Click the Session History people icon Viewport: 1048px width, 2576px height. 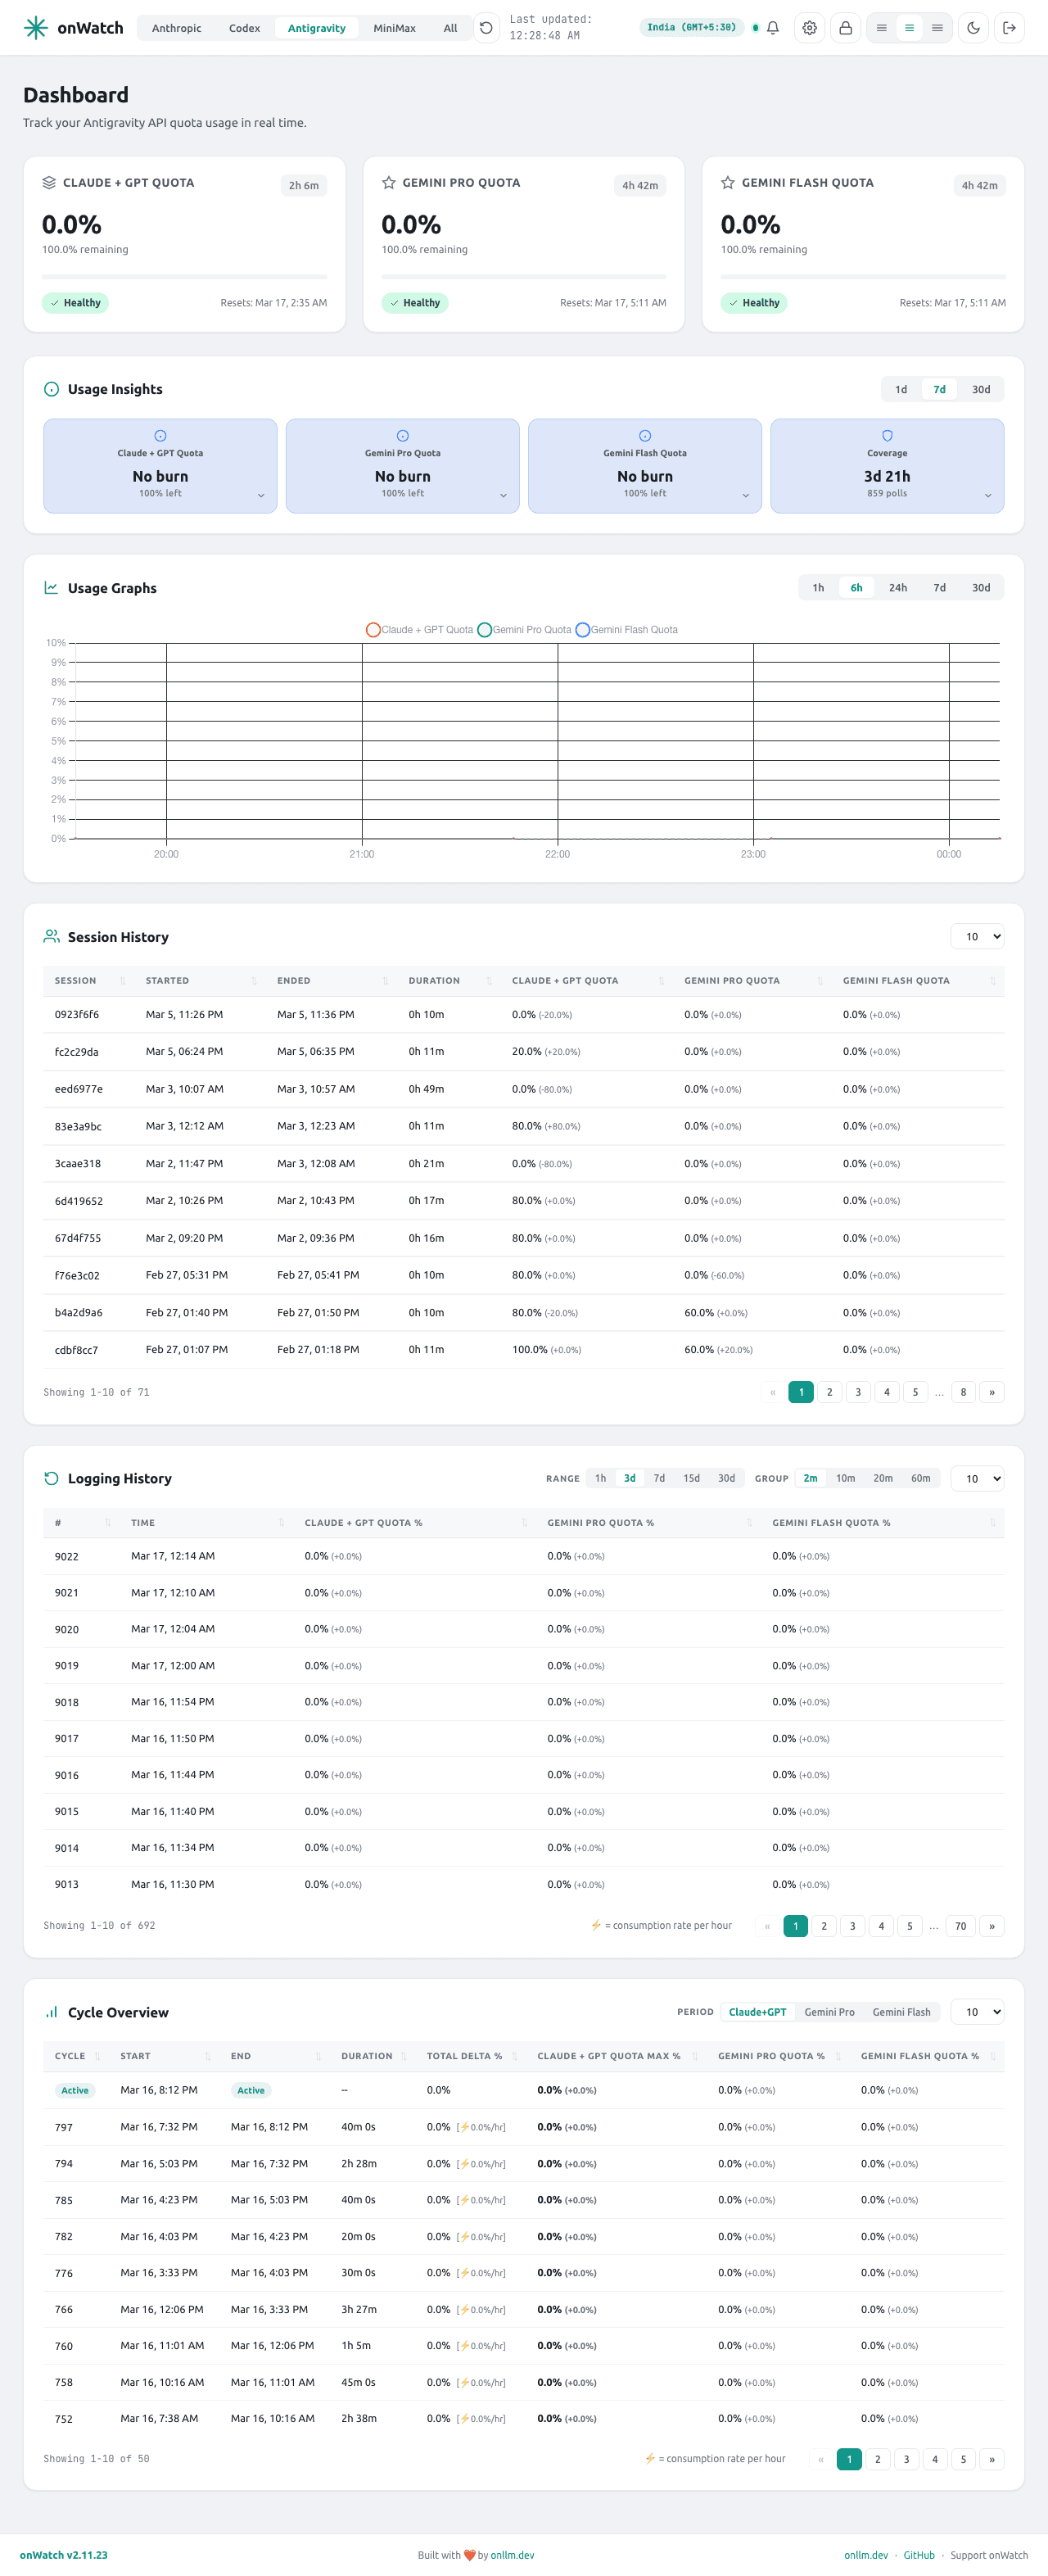52,937
